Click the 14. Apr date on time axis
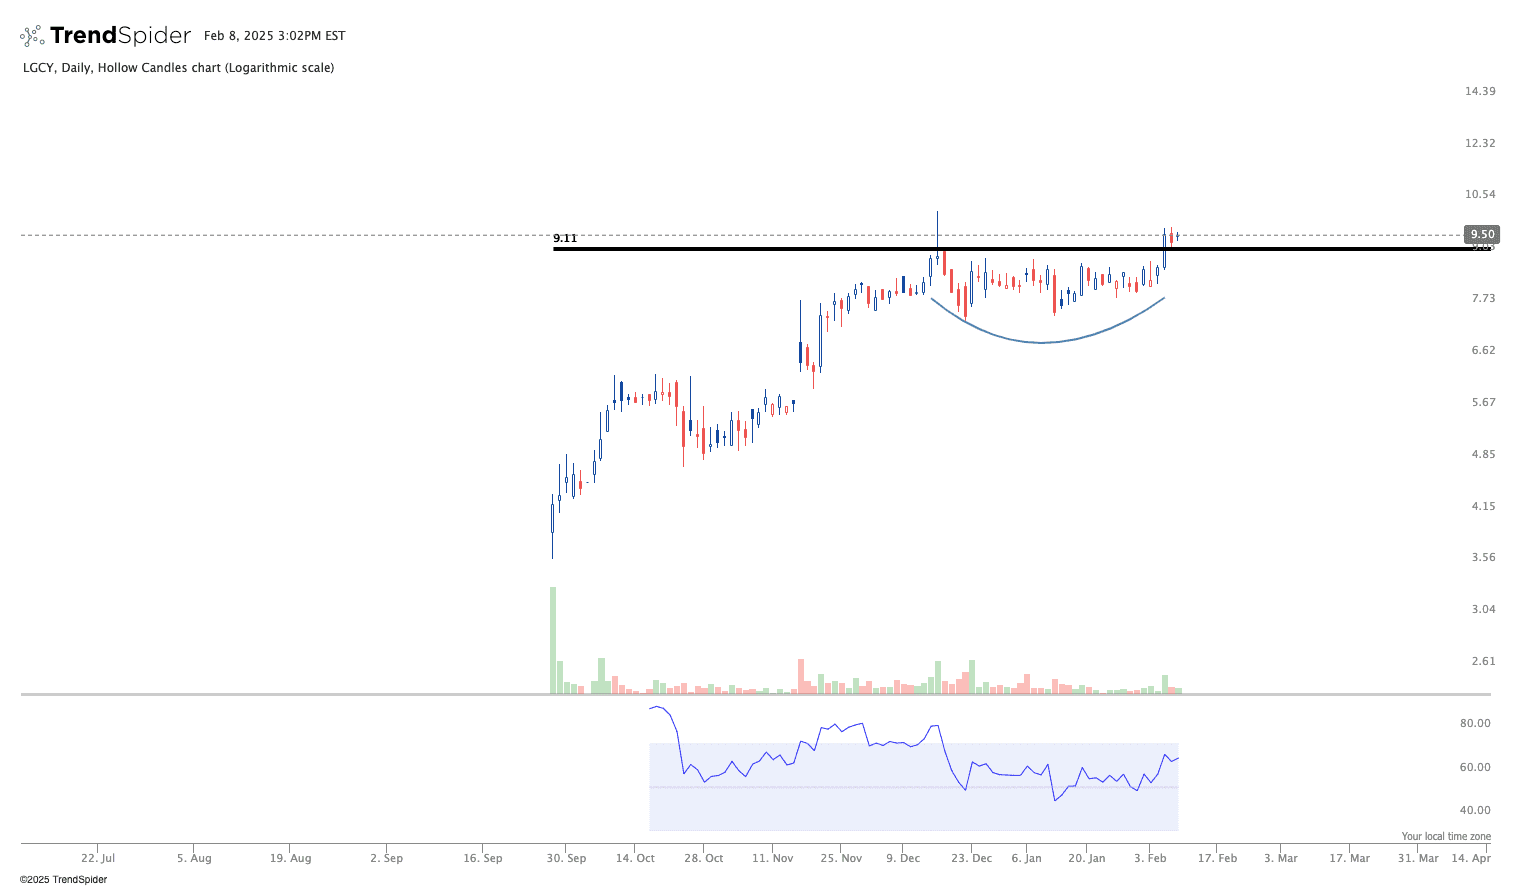1521x889 pixels. [1470, 858]
